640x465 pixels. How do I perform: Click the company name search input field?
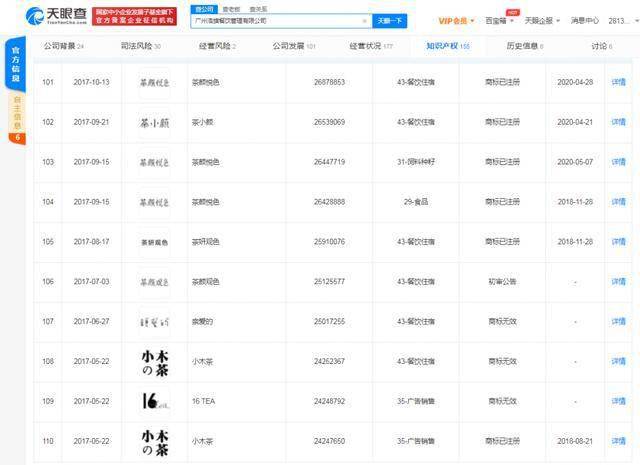[280, 20]
